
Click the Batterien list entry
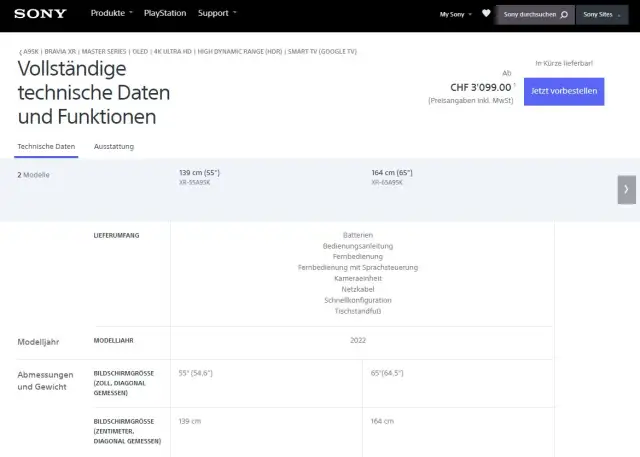pos(358,235)
